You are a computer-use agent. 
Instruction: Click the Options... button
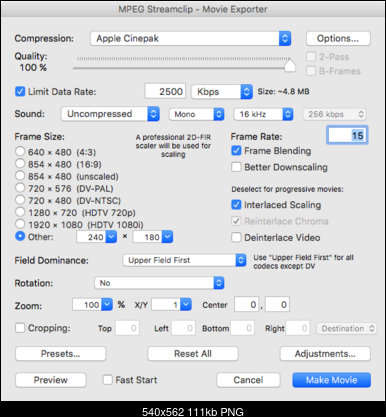coord(338,39)
